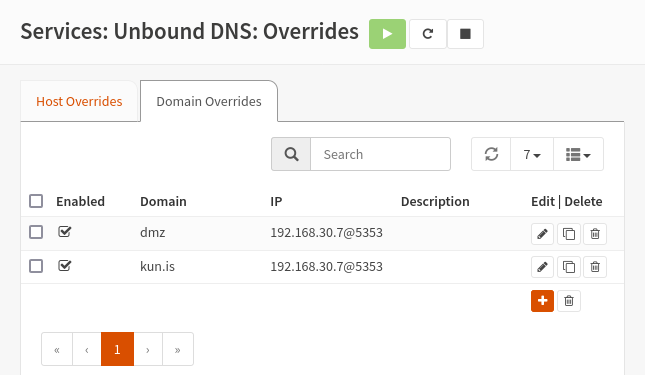Tick the select-all checkbox in header
The image size is (645, 375).
click(x=36, y=201)
